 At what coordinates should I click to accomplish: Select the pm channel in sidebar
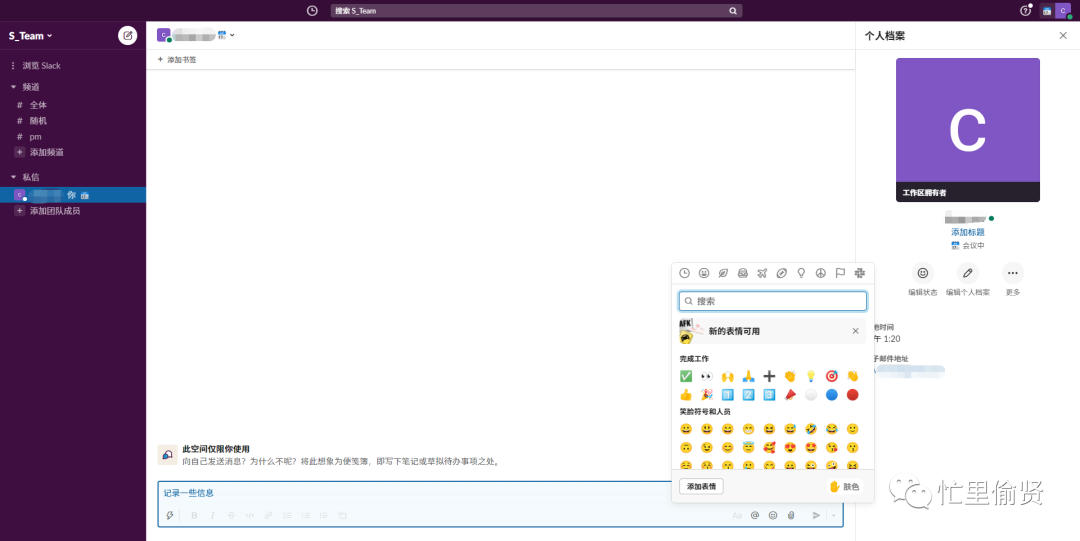point(35,136)
